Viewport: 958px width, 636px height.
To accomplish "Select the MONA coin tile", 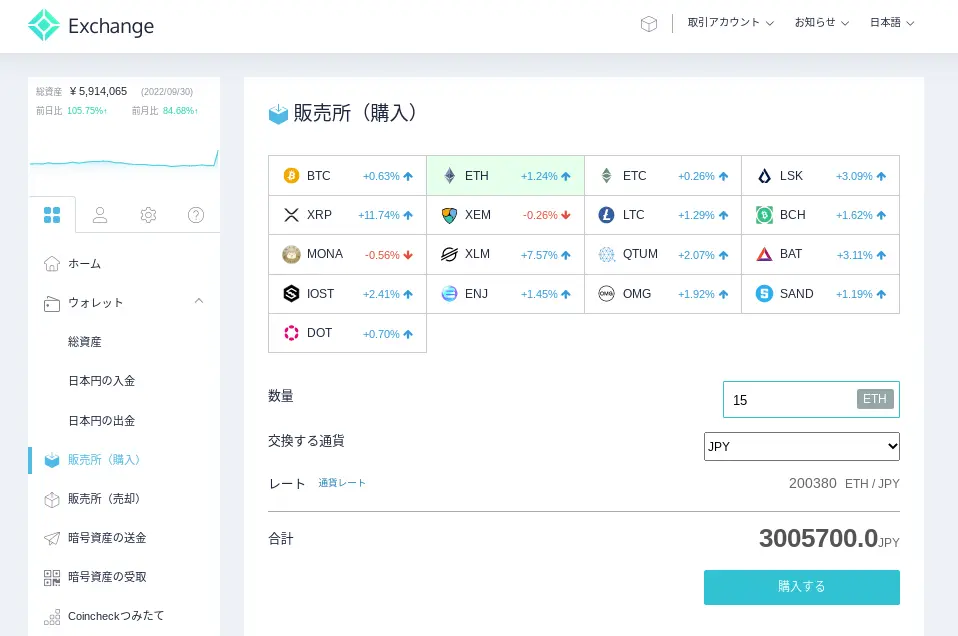I will tap(347, 255).
